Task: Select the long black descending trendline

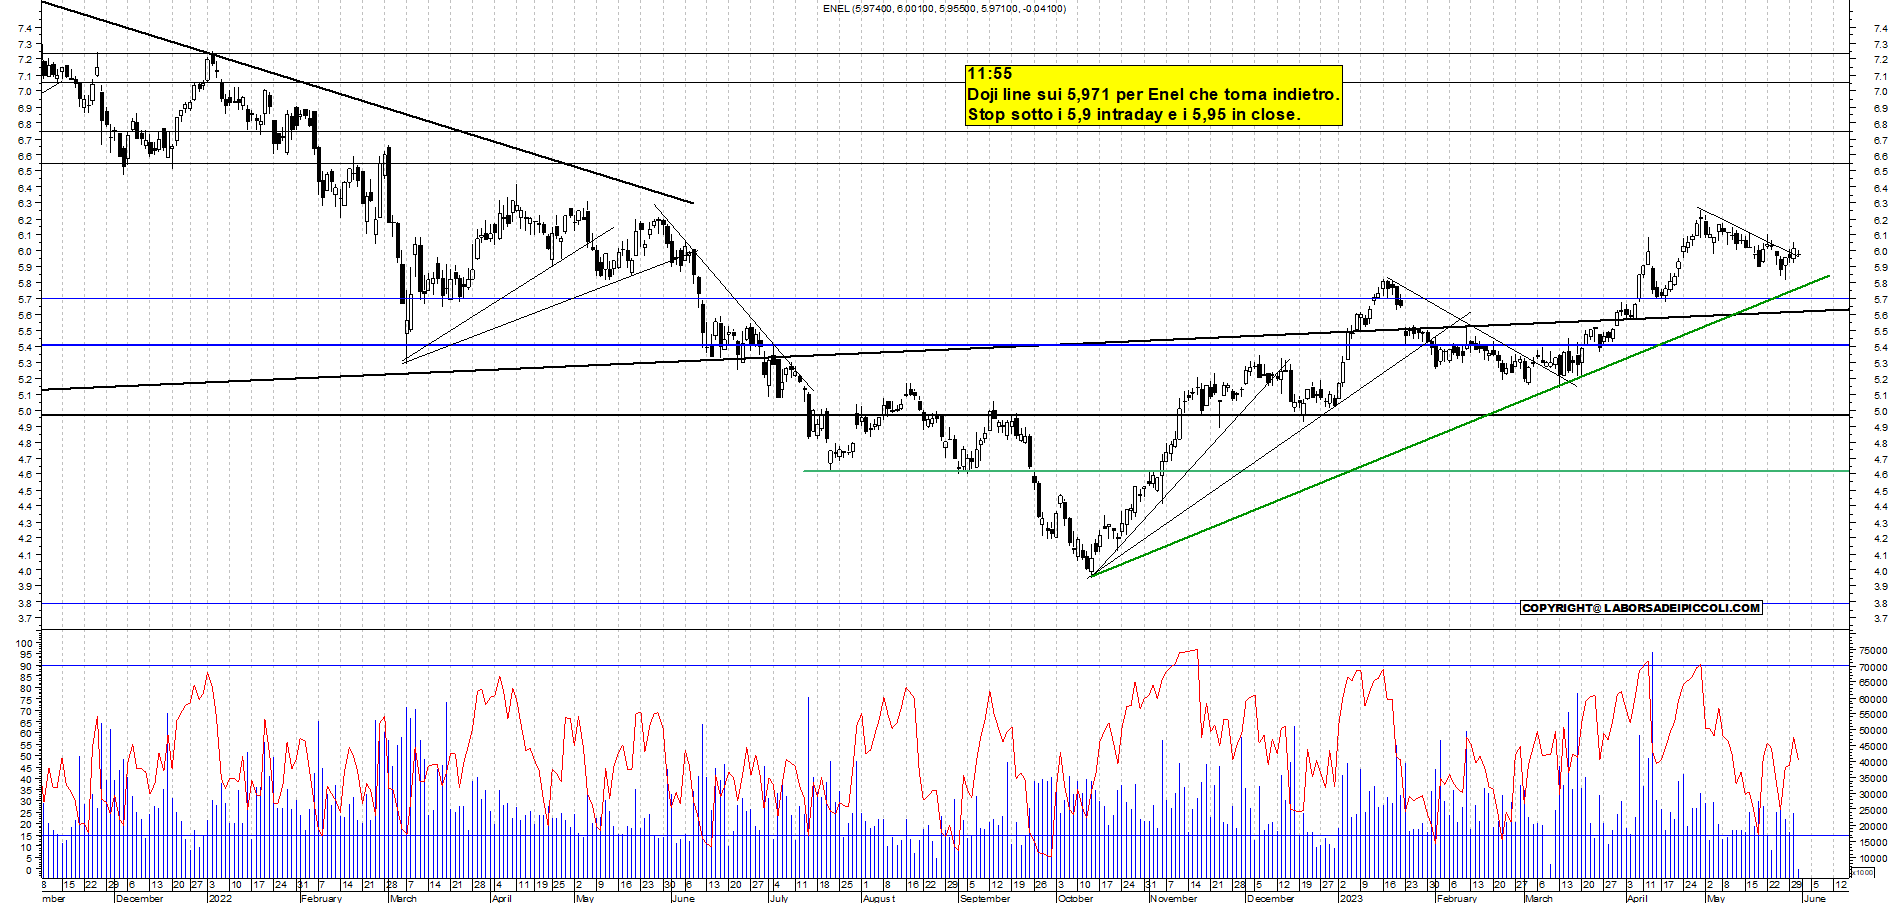Action: 368,103
